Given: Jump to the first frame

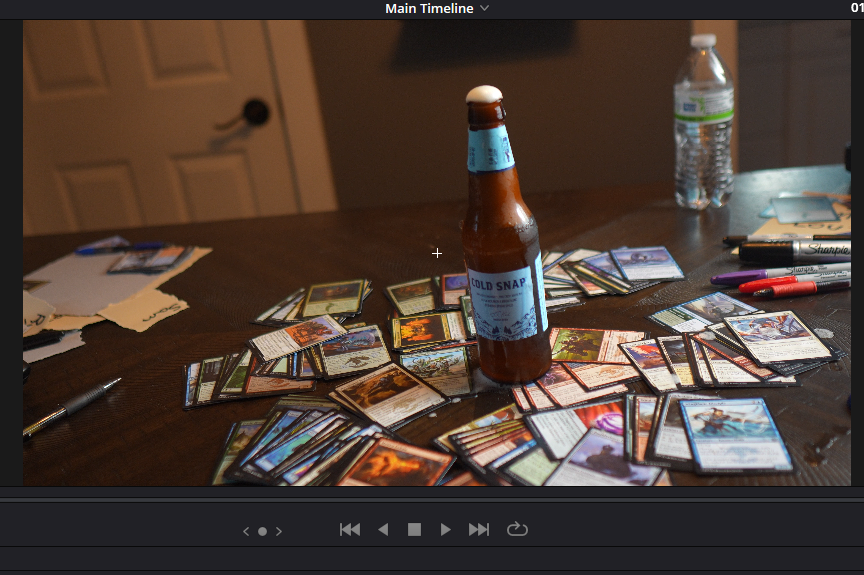Looking at the screenshot, I should coord(350,530).
